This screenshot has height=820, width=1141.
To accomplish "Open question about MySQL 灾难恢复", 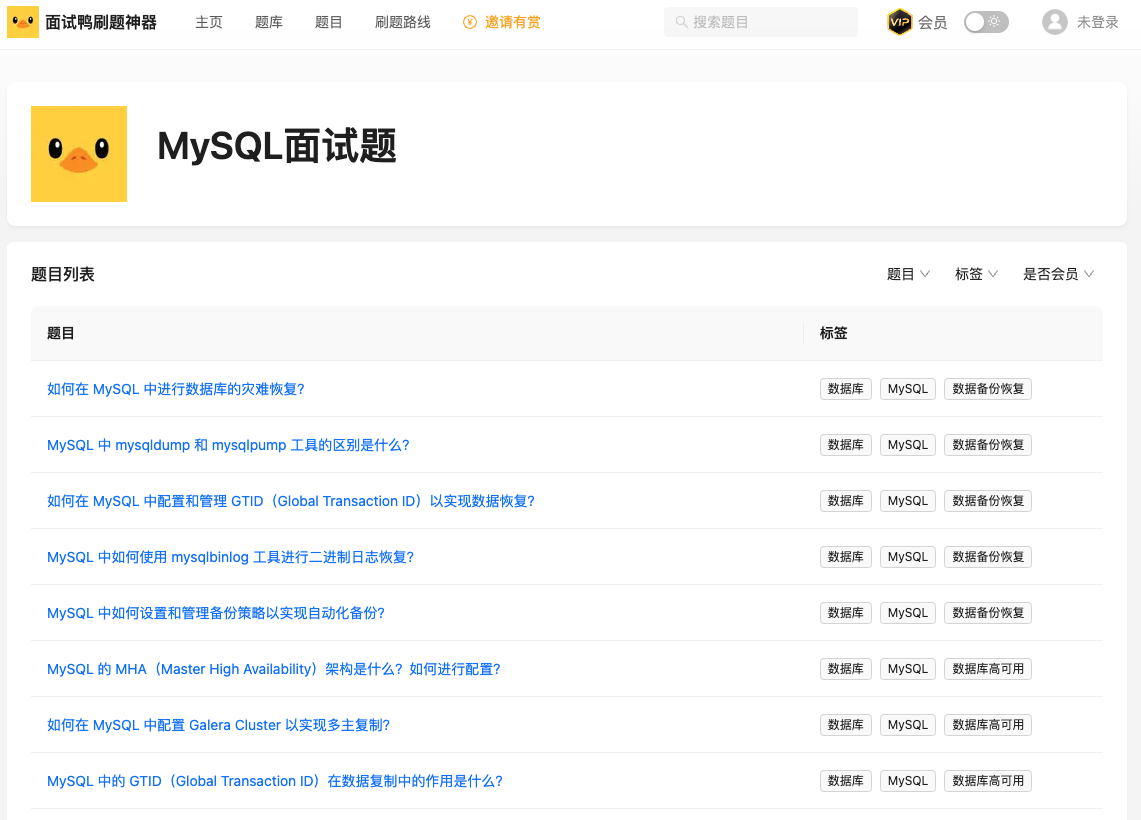I will coord(175,389).
